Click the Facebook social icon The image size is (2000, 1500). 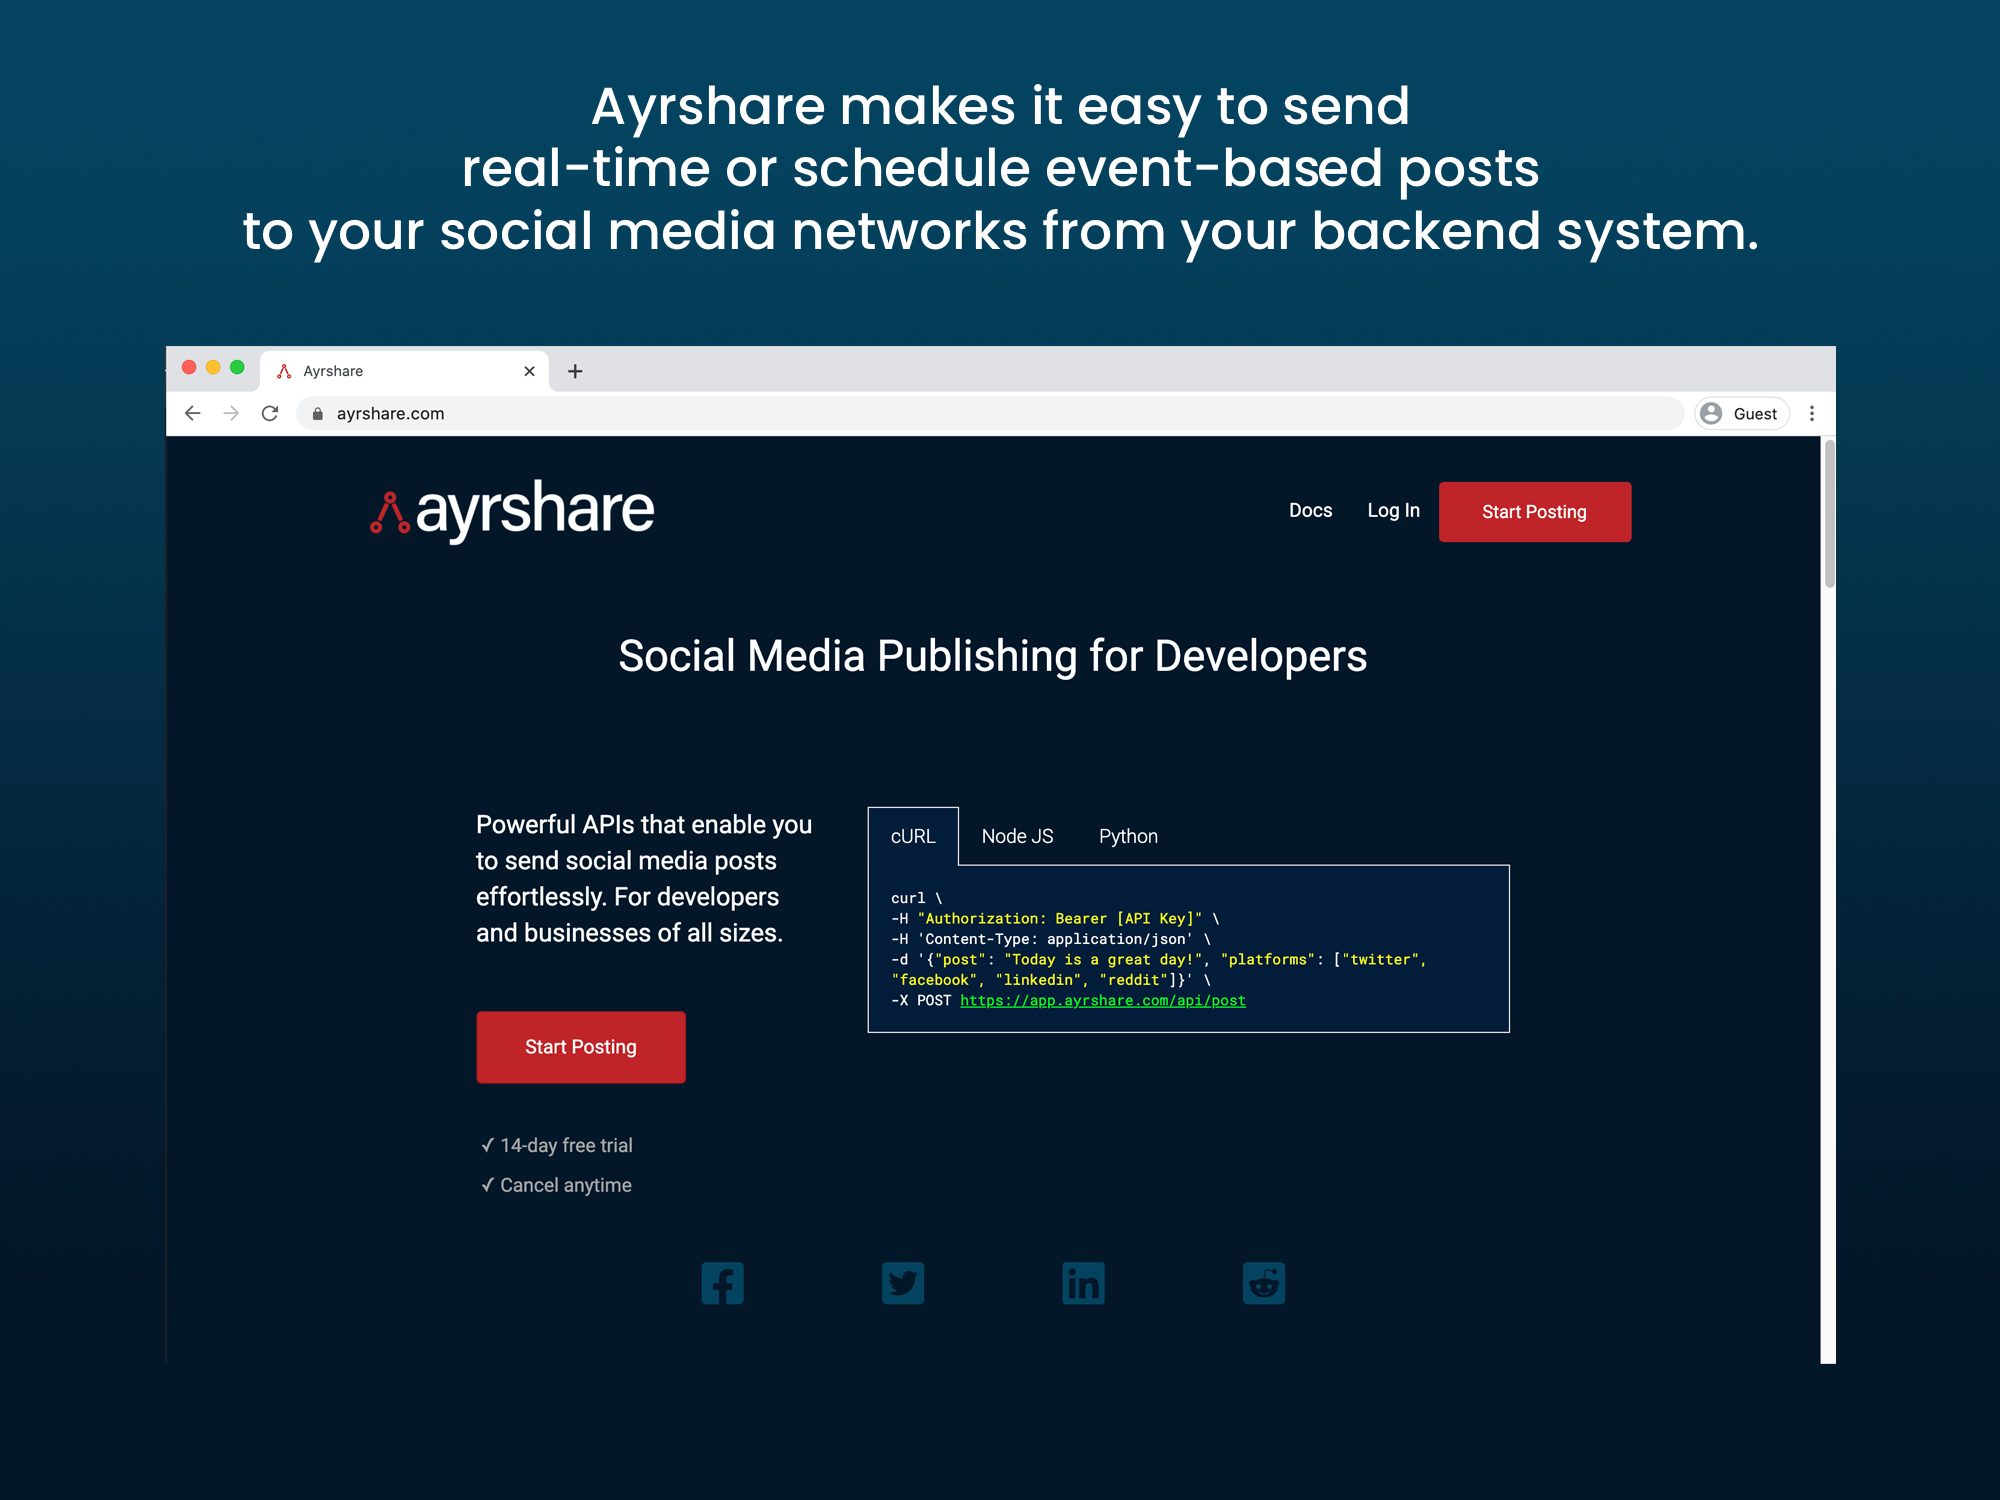[722, 1283]
